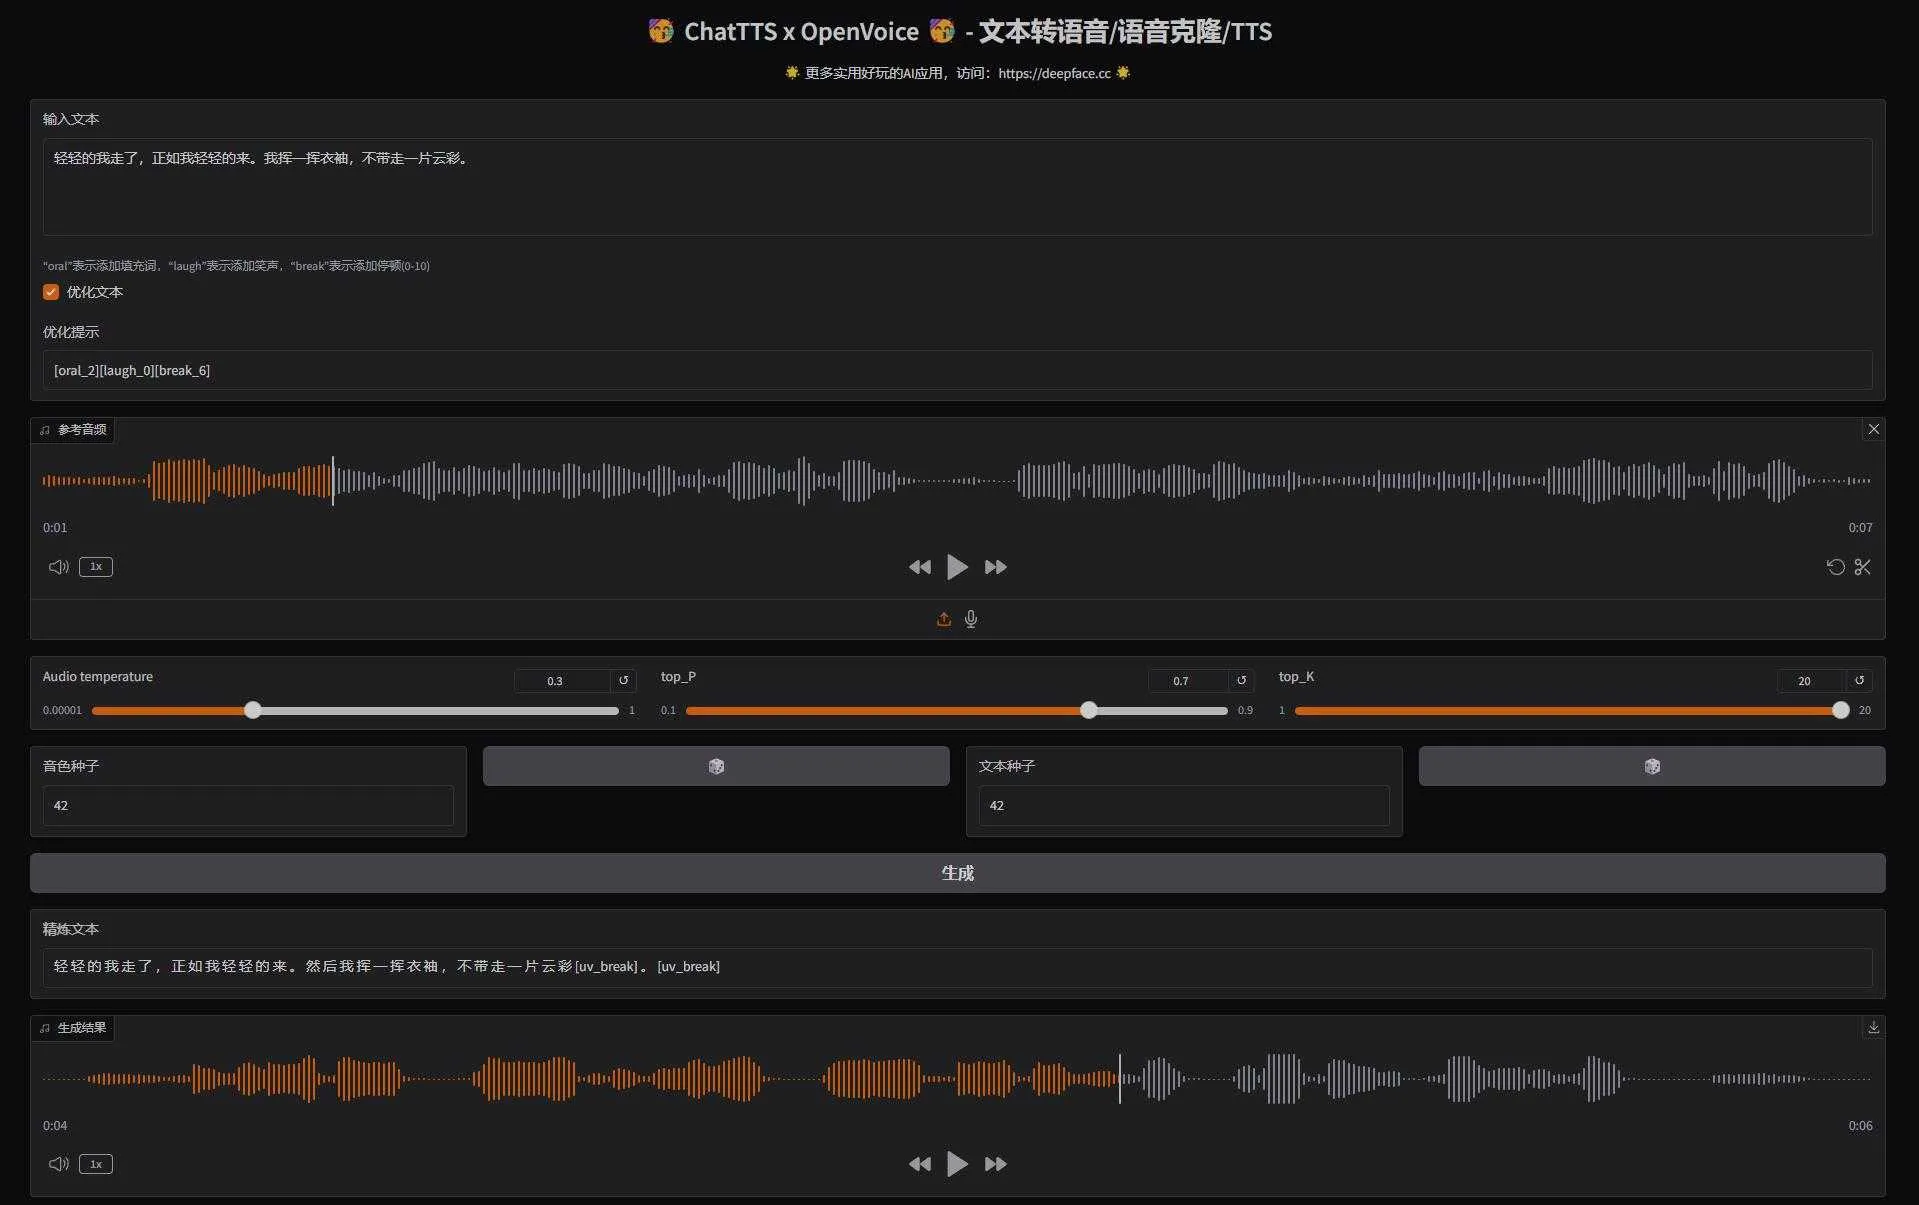This screenshot has height=1205, width=1919.
Task: Mute the generated result volume icon
Action: coord(58,1164)
